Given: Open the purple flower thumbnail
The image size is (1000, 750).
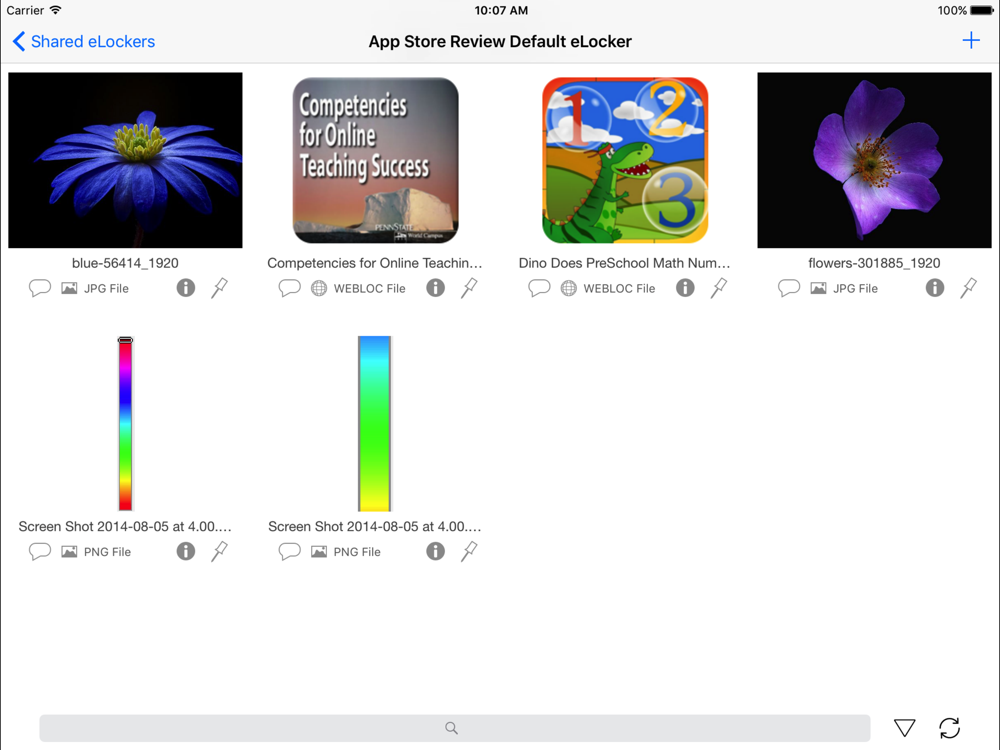Looking at the screenshot, I should (874, 160).
